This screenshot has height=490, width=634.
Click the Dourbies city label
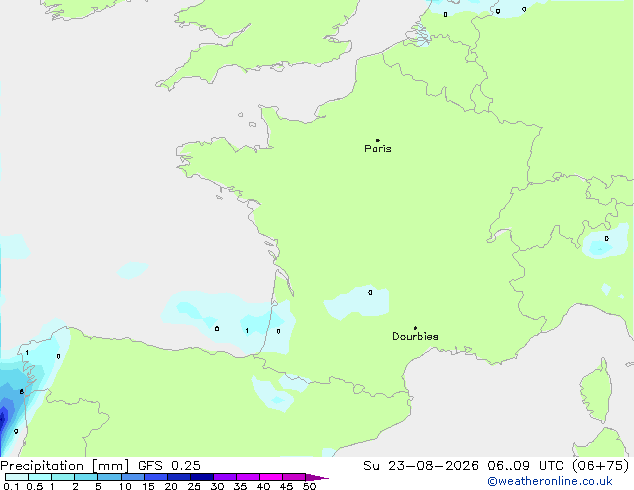[x=415, y=336]
